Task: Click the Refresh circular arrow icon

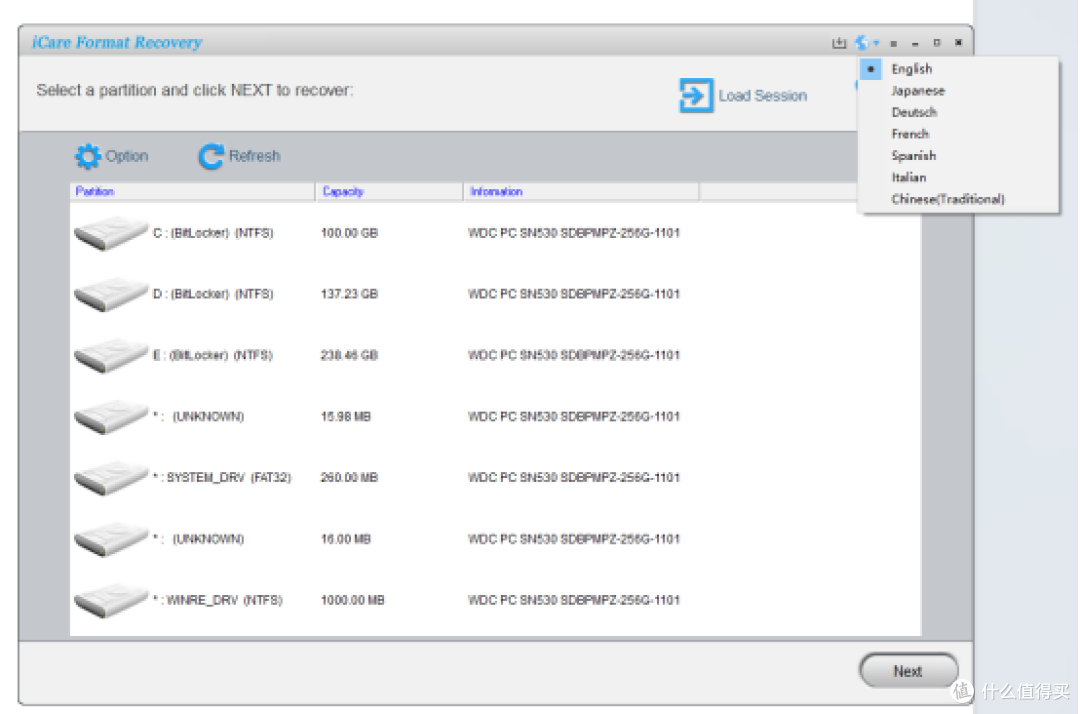Action: click(211, 156)
